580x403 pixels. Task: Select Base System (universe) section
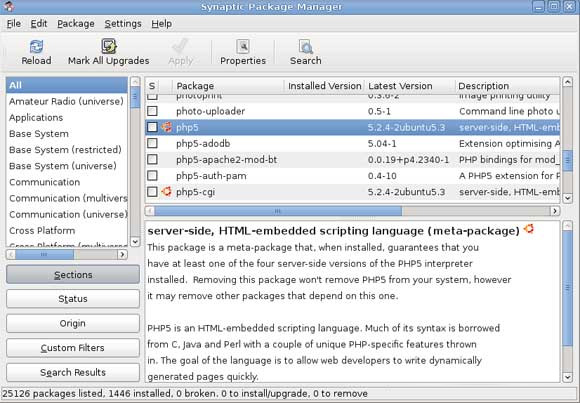[x=67, y=166]
